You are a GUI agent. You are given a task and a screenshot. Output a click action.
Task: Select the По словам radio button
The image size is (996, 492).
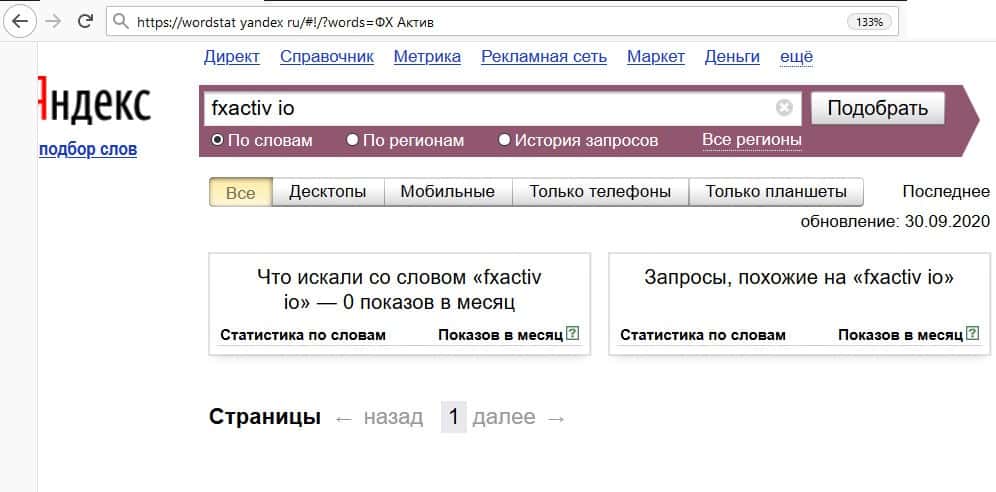(218, 140)
